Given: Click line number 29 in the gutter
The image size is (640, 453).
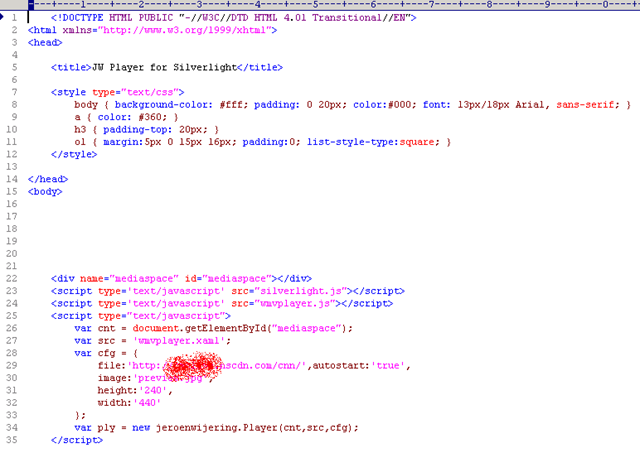Looking at the screenshot, I should (12, 366).
